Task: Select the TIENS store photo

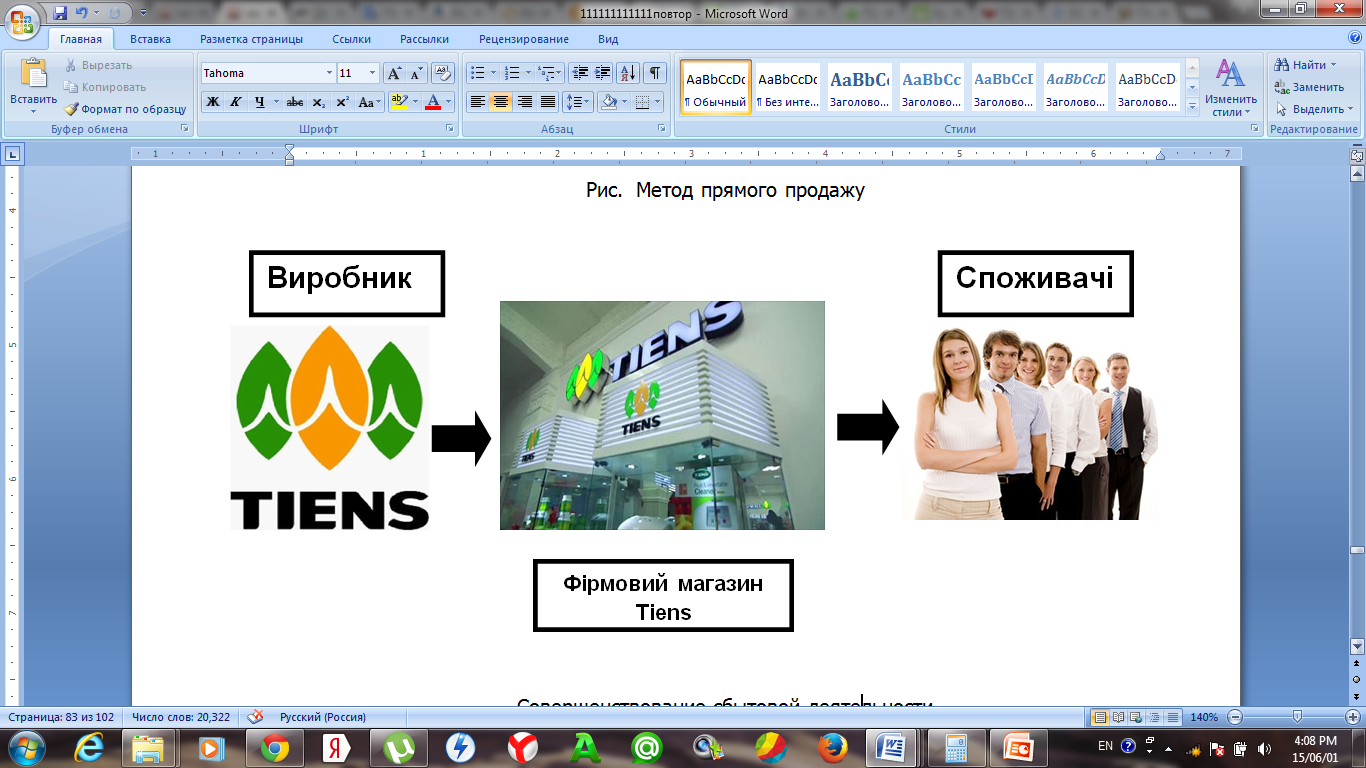Action: [662, 415]
